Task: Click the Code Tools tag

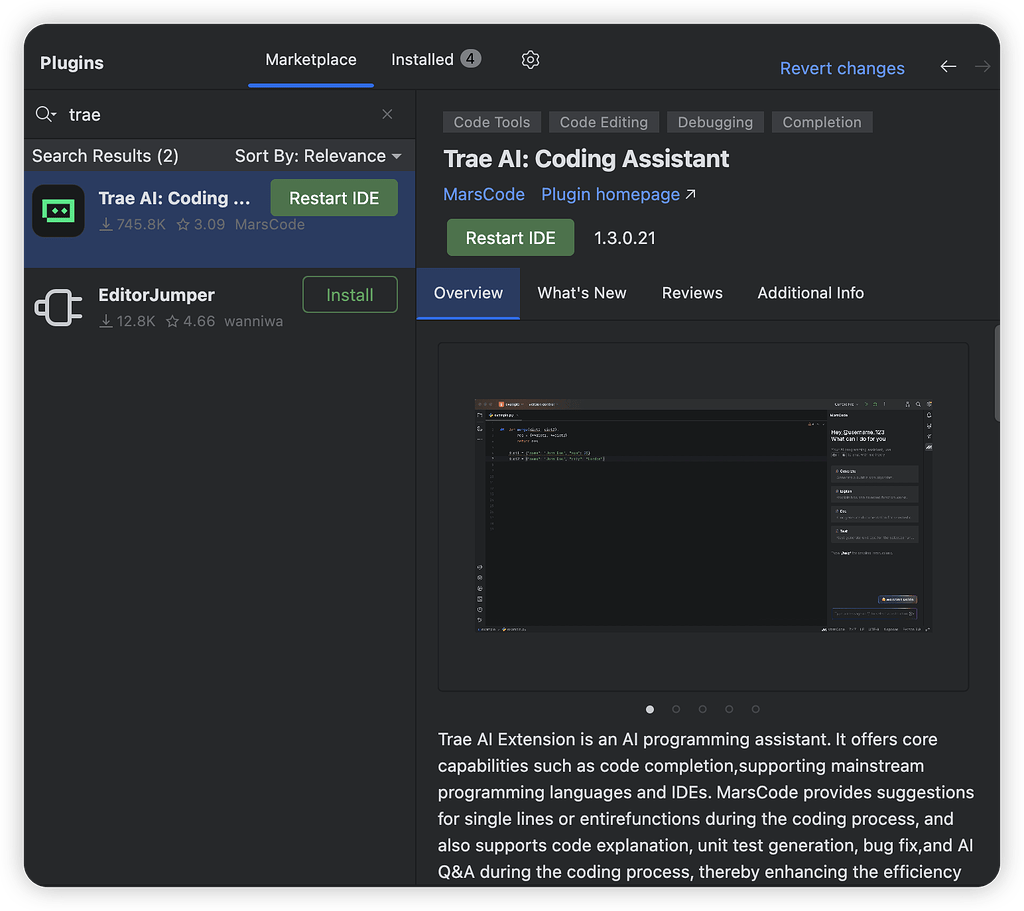Action: [492, 122]
